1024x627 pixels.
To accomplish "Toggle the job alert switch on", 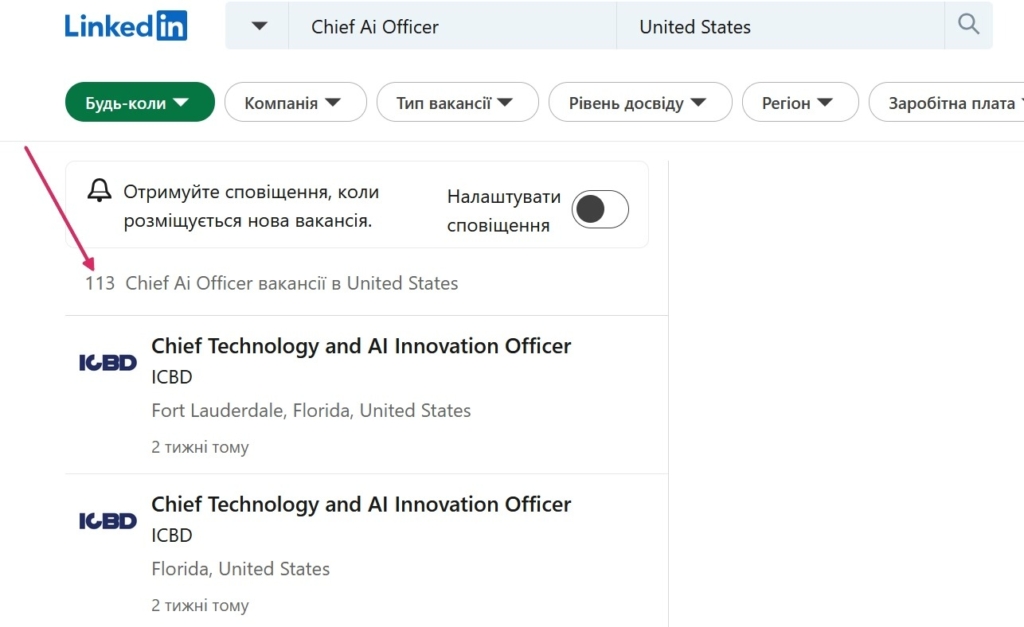I will pos(600,209).
